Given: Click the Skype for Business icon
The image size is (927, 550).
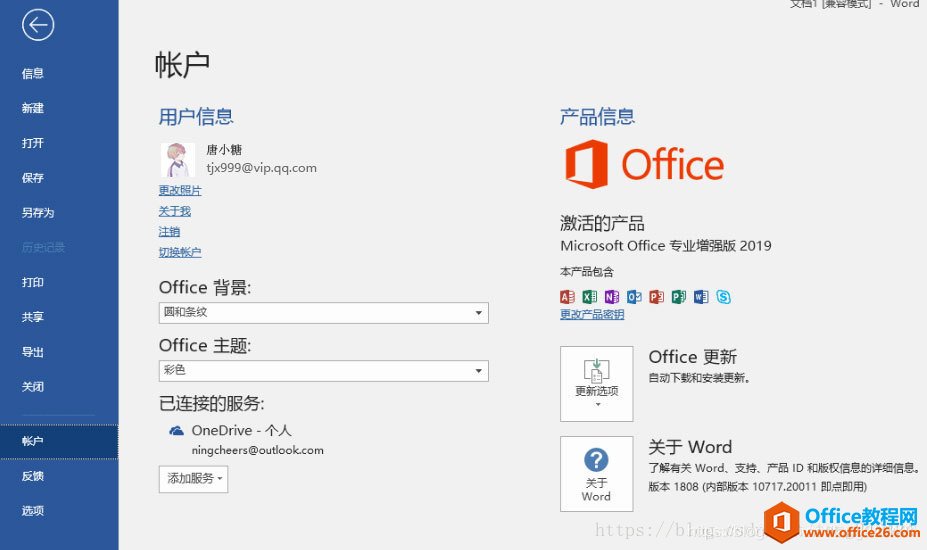Looking at the screenshot, I should pyautogui.click(x=724, y=296).
